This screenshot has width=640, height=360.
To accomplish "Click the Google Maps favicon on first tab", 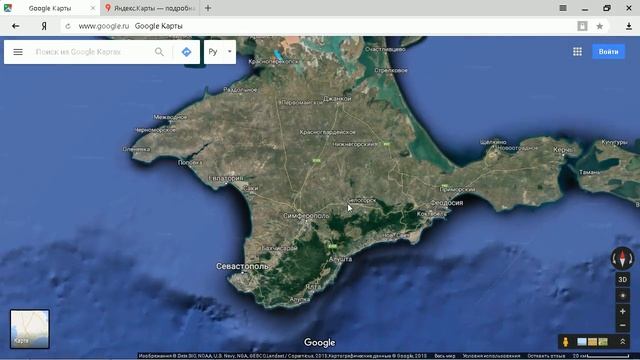I will tap(8, 8).
